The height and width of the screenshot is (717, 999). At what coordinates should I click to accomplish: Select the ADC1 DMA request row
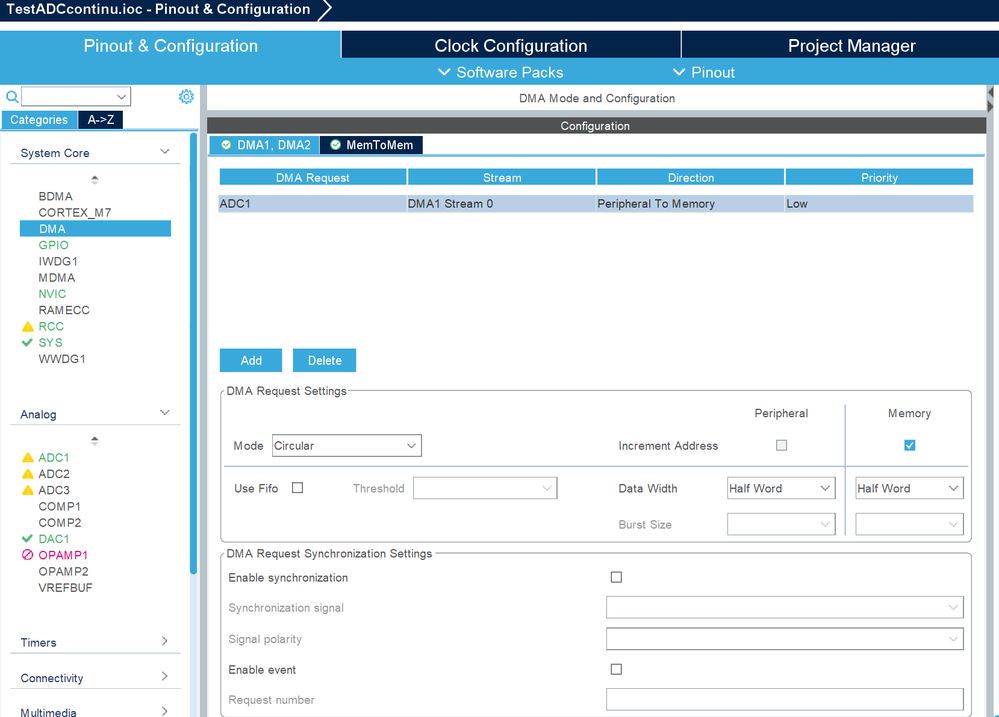point(596,203)
